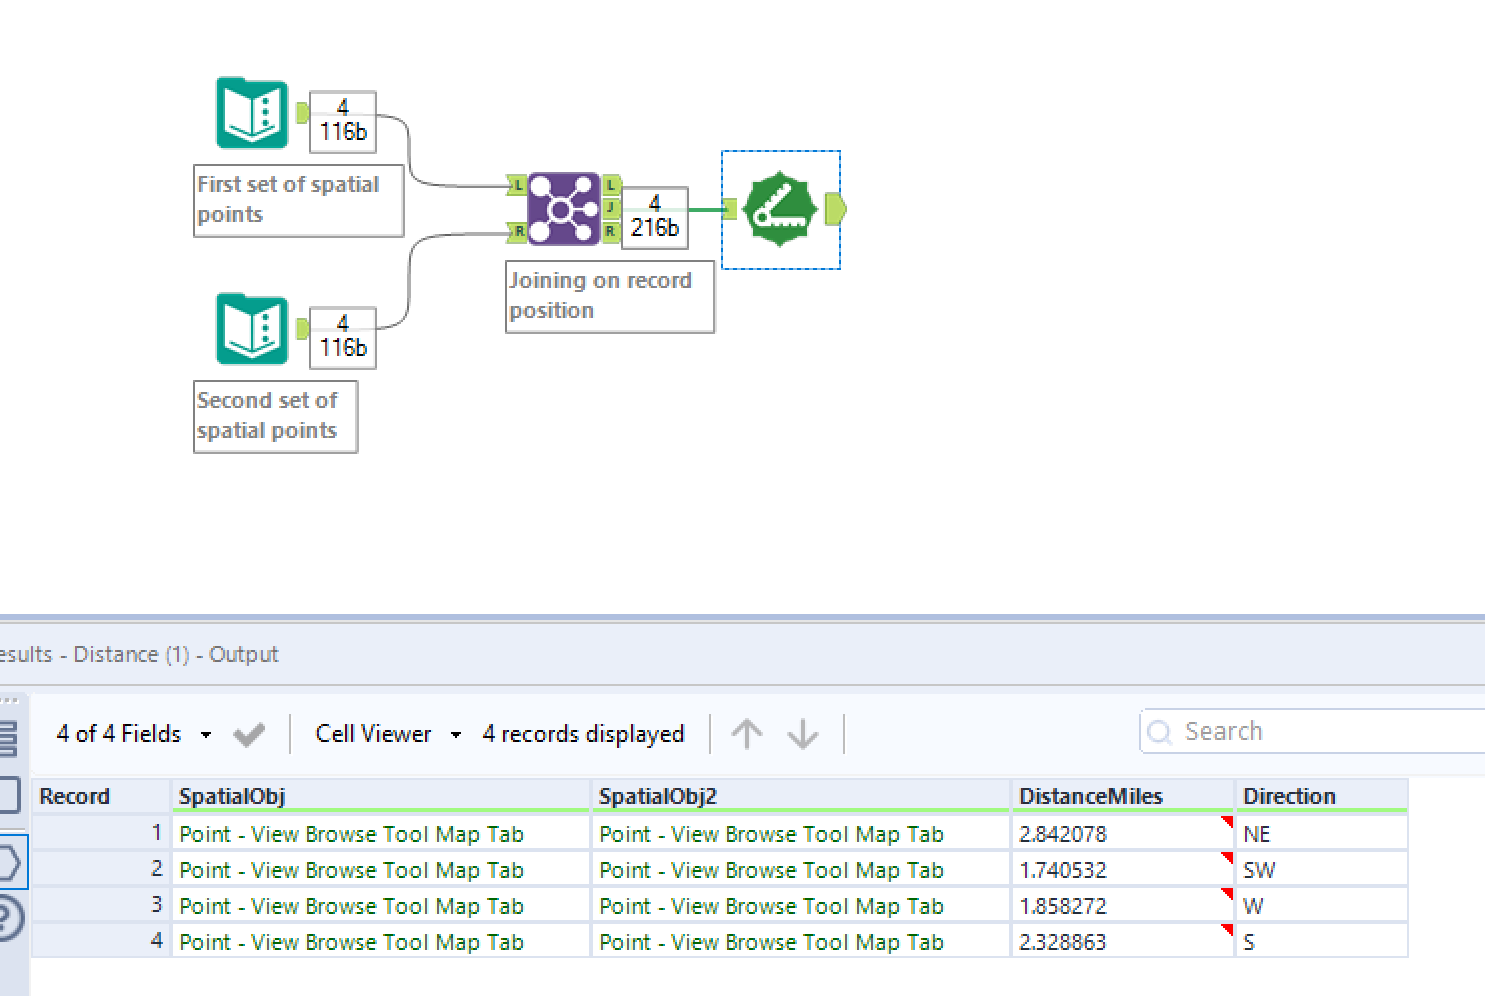Screen dimensions: 1485x996
Task: Click the gray checkmark apply icon
Action: [249, 735]
